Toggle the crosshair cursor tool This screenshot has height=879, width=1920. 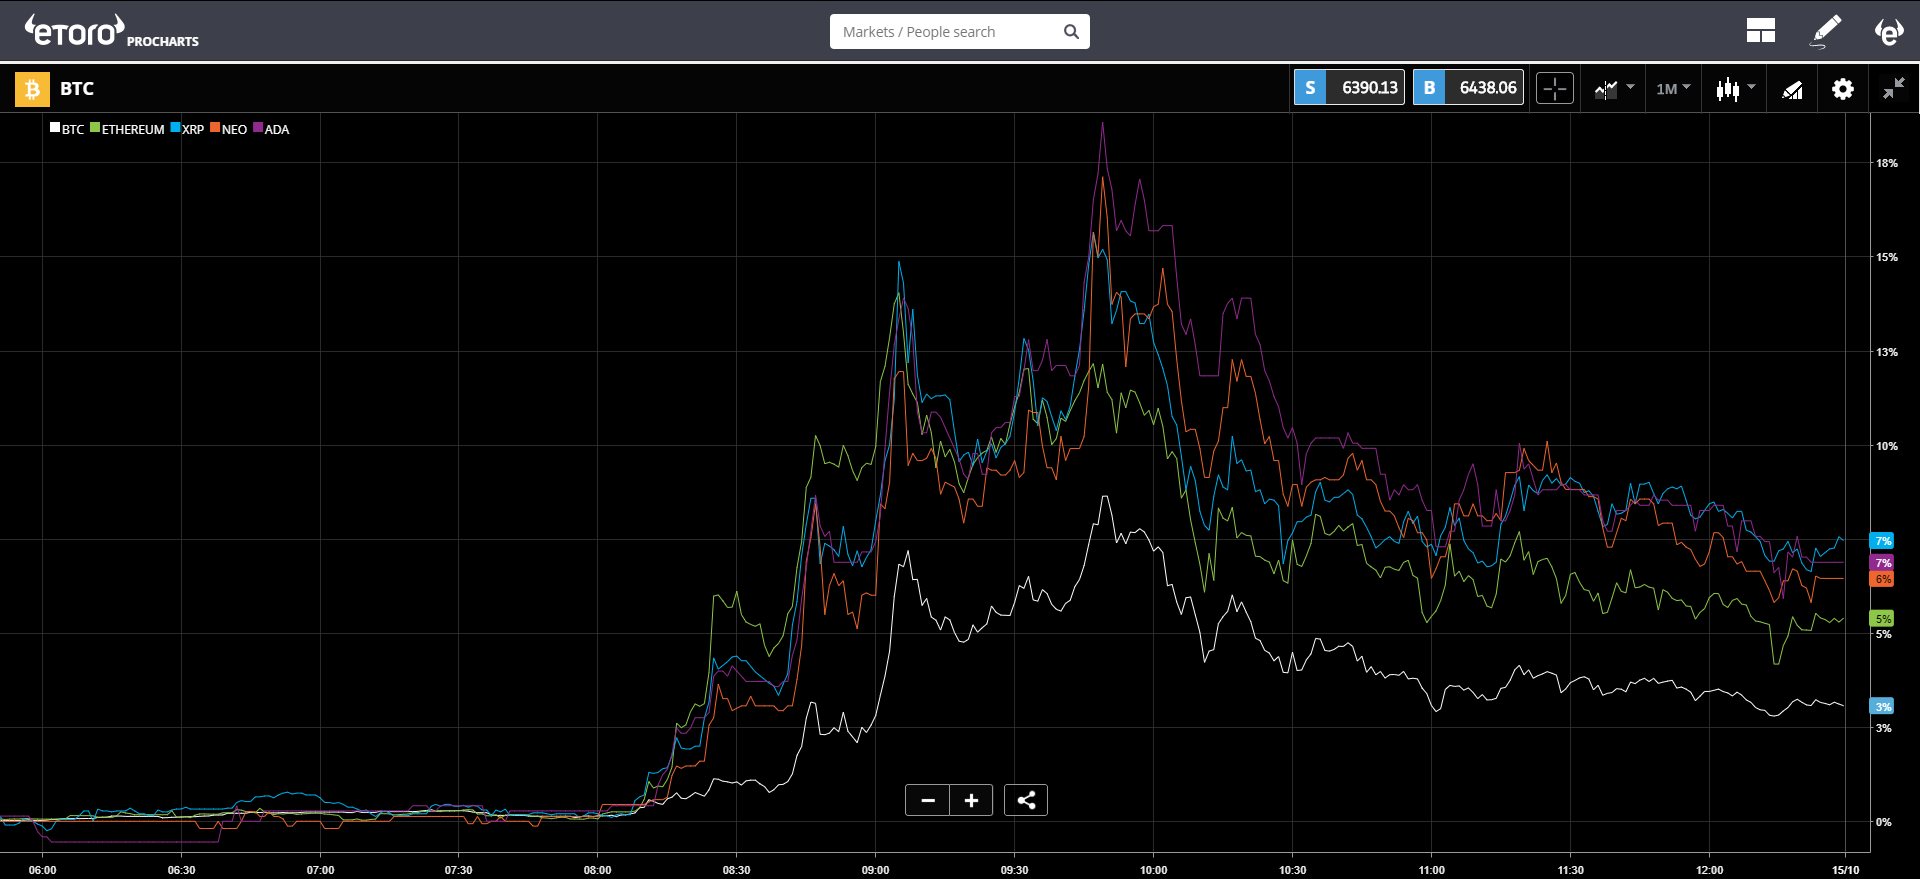tap(1555, 89)
